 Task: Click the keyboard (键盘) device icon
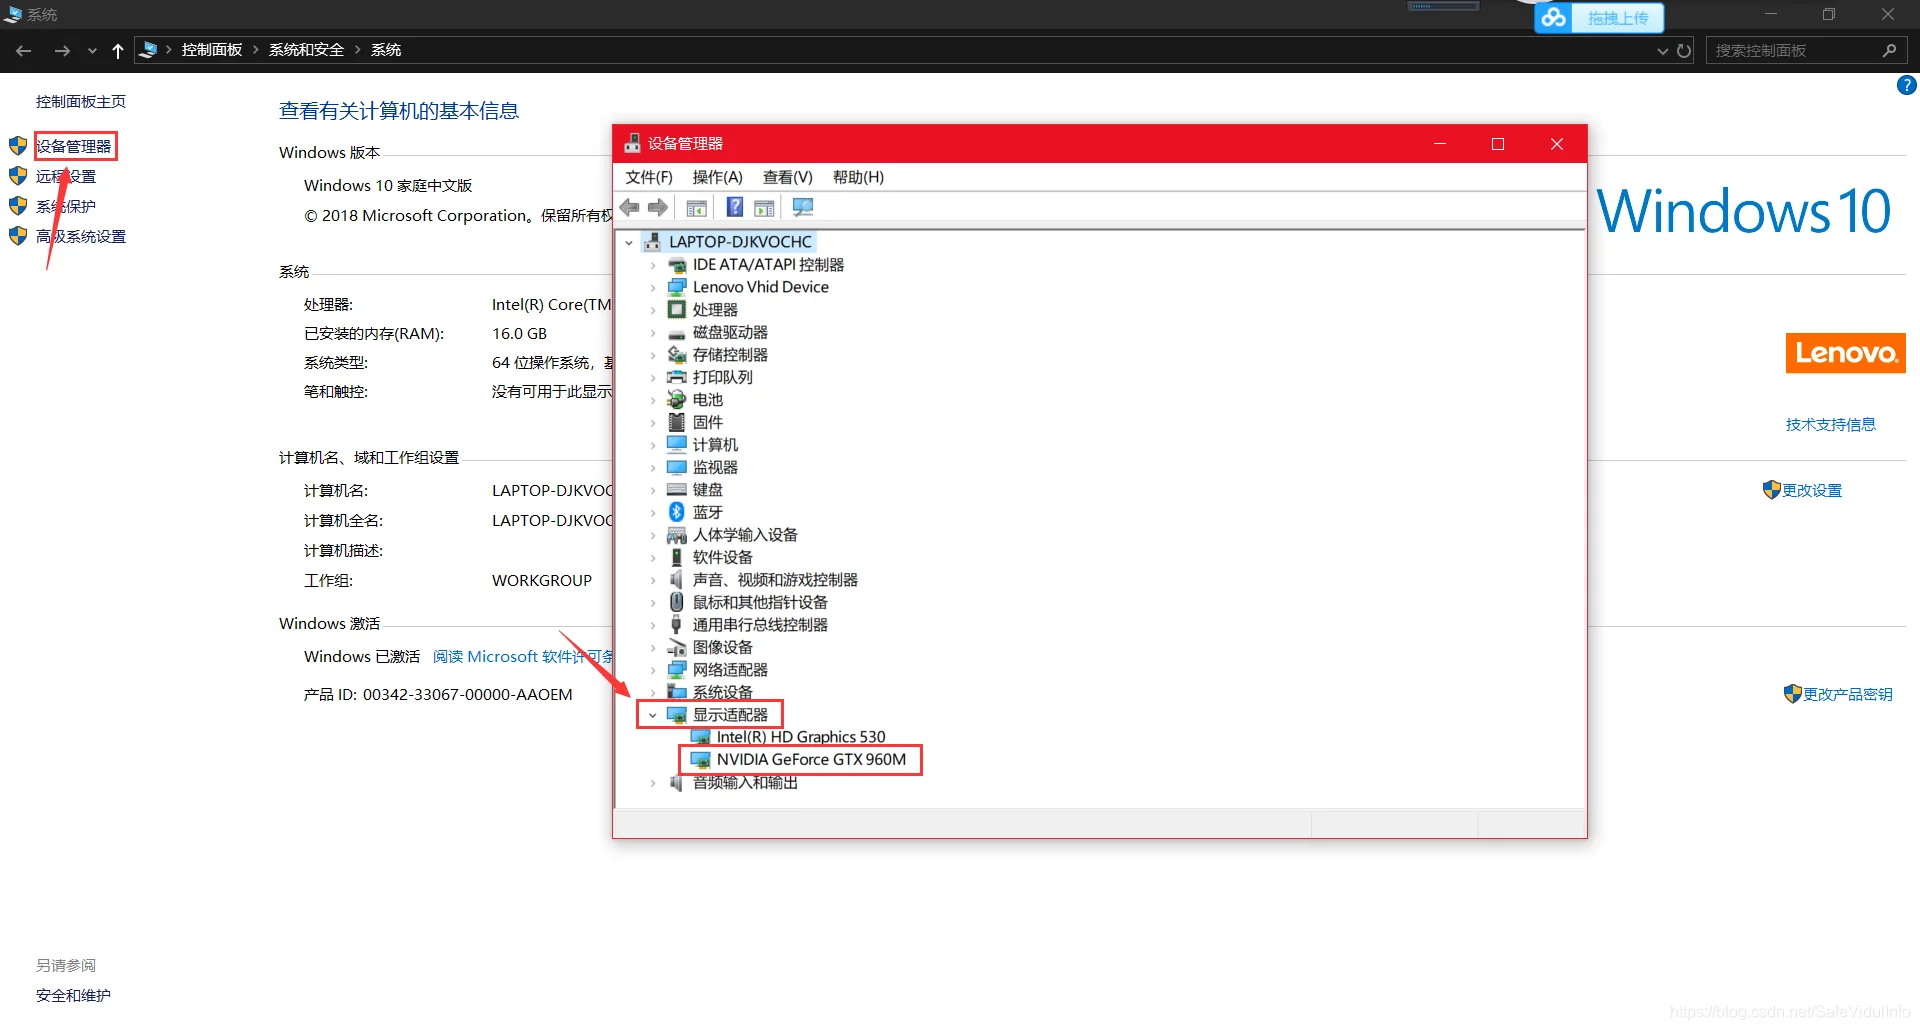pyautogui.click(x=676, y=489)
